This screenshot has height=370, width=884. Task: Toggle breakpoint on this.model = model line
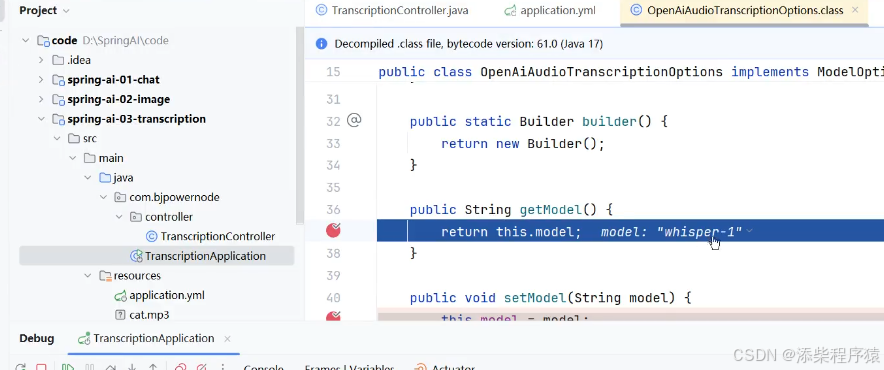point(333,317)
